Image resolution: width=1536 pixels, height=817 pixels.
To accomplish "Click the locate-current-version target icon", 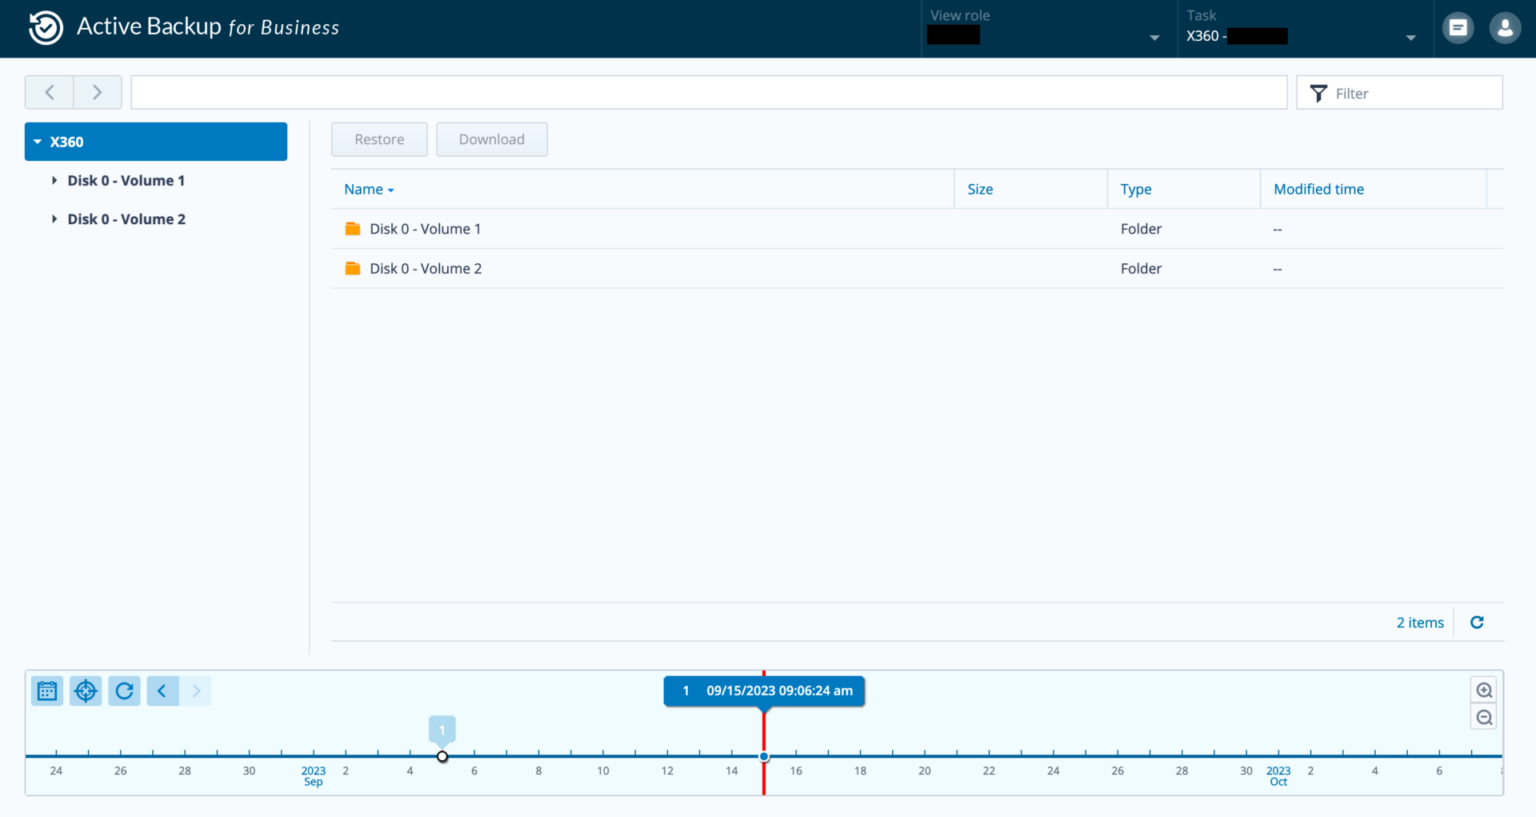I will click(85, 690).
